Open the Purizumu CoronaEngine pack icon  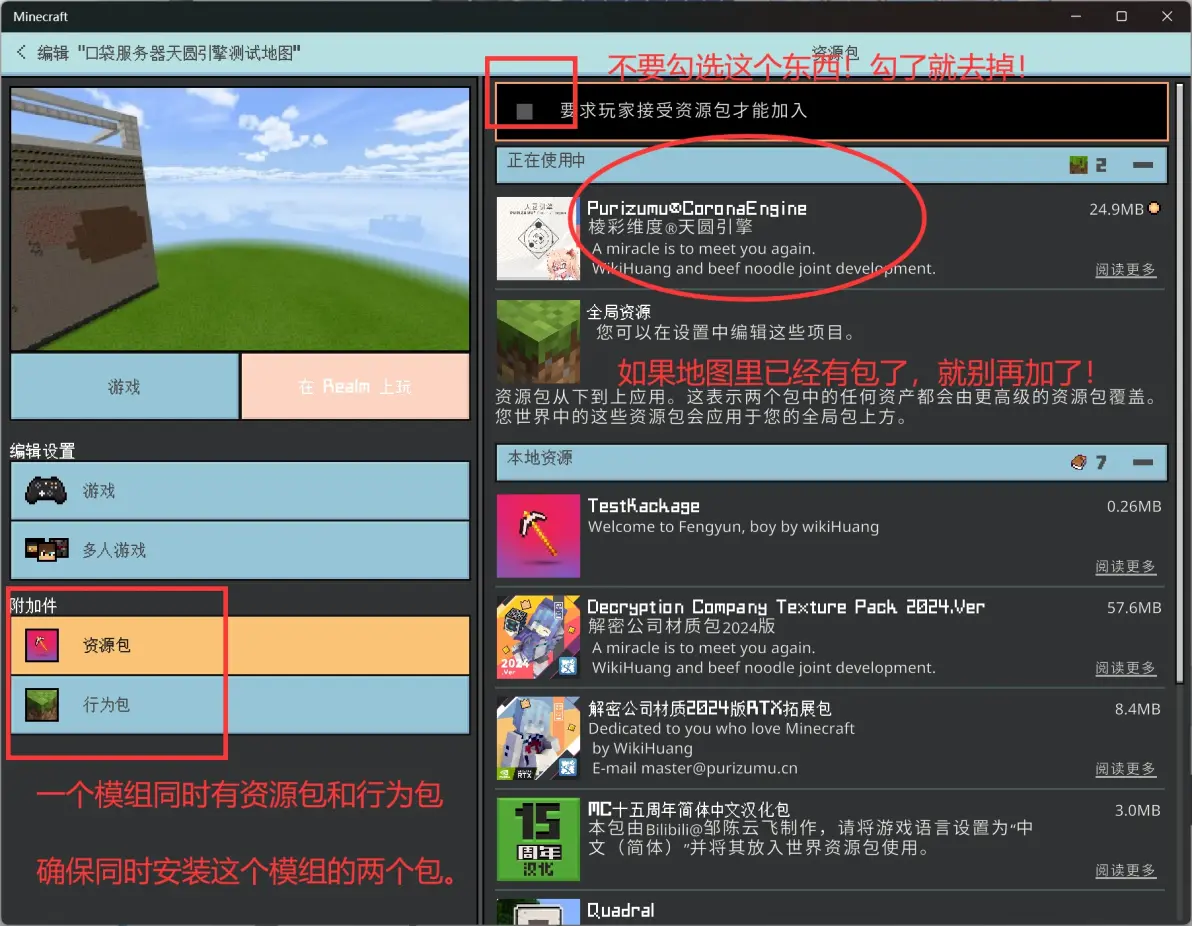(x=538, y=239)
